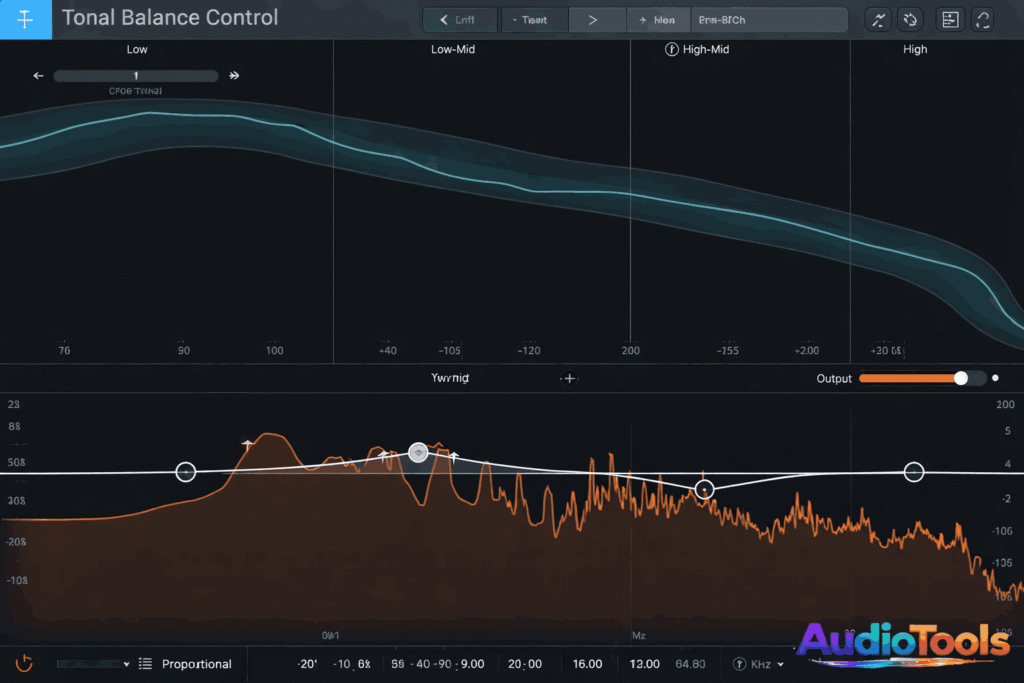
Task: Open the Tonal Balance Control app icon
Action: (25, 18)
